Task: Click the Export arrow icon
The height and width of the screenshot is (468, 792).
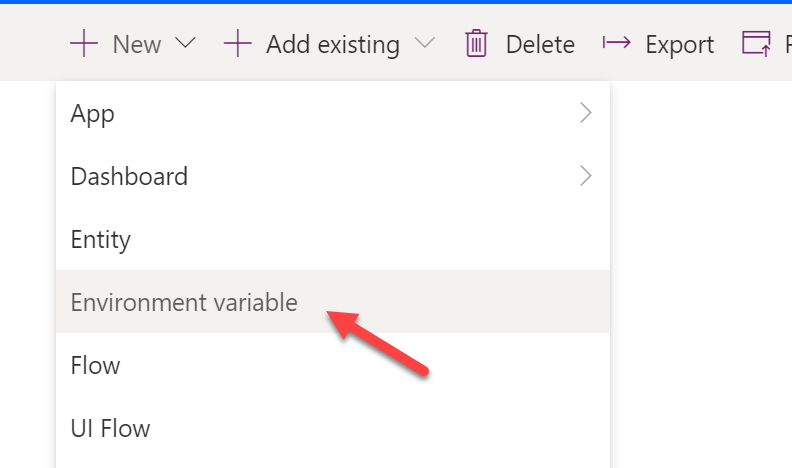Action: (616, 42)
